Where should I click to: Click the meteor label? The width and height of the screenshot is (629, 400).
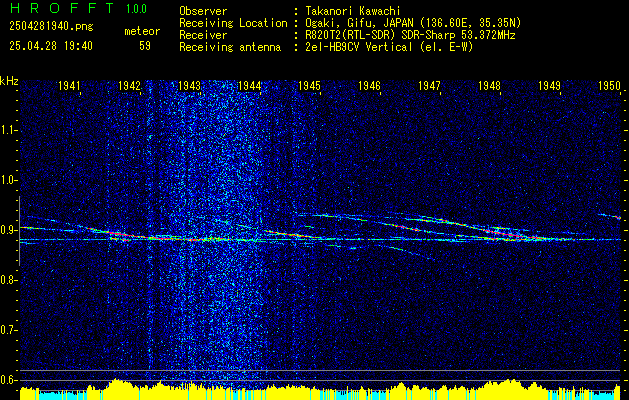[x=142, y=31]
